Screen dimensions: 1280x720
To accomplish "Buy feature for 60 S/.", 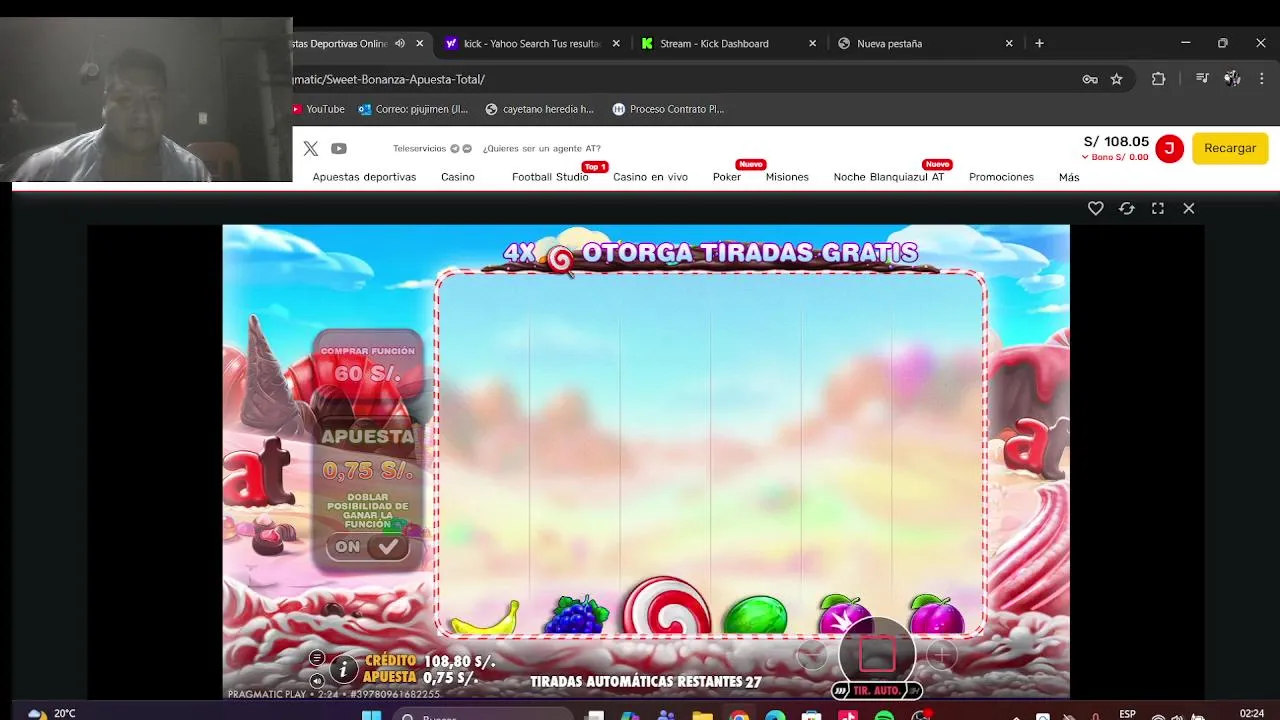I will (x=368, y=365).
